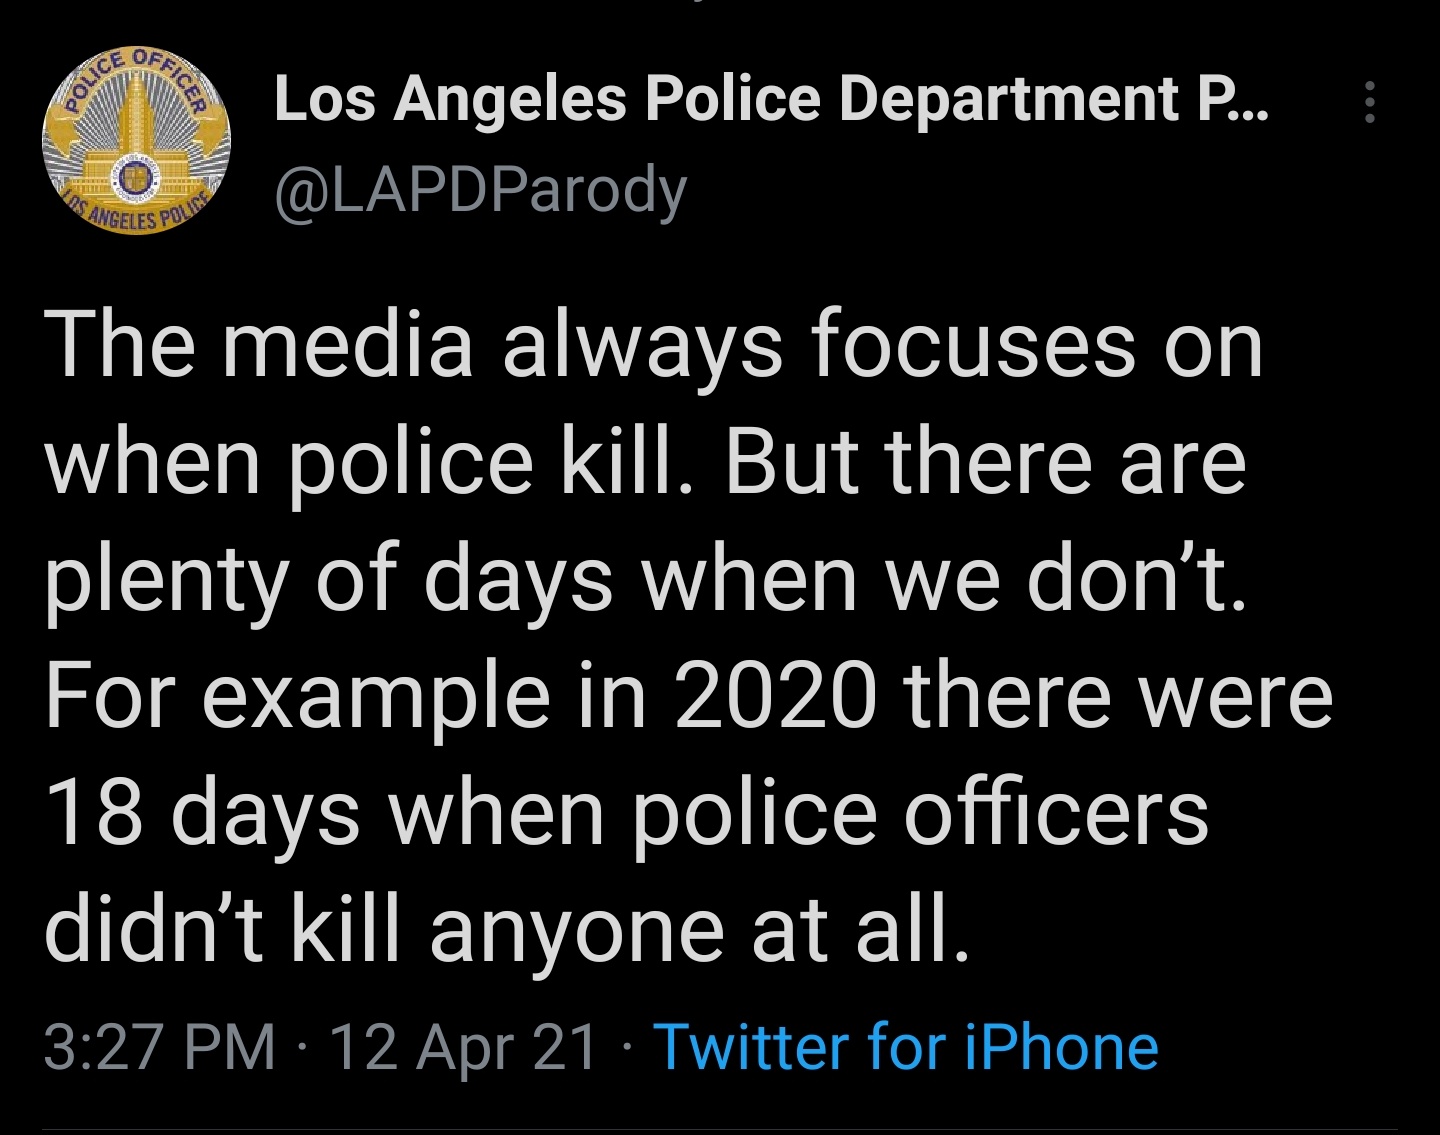The height and width of the screenshot is (1135, 1440).
Task: Click the words 'didn't kill anyone at all'
Action: point(506,929)
